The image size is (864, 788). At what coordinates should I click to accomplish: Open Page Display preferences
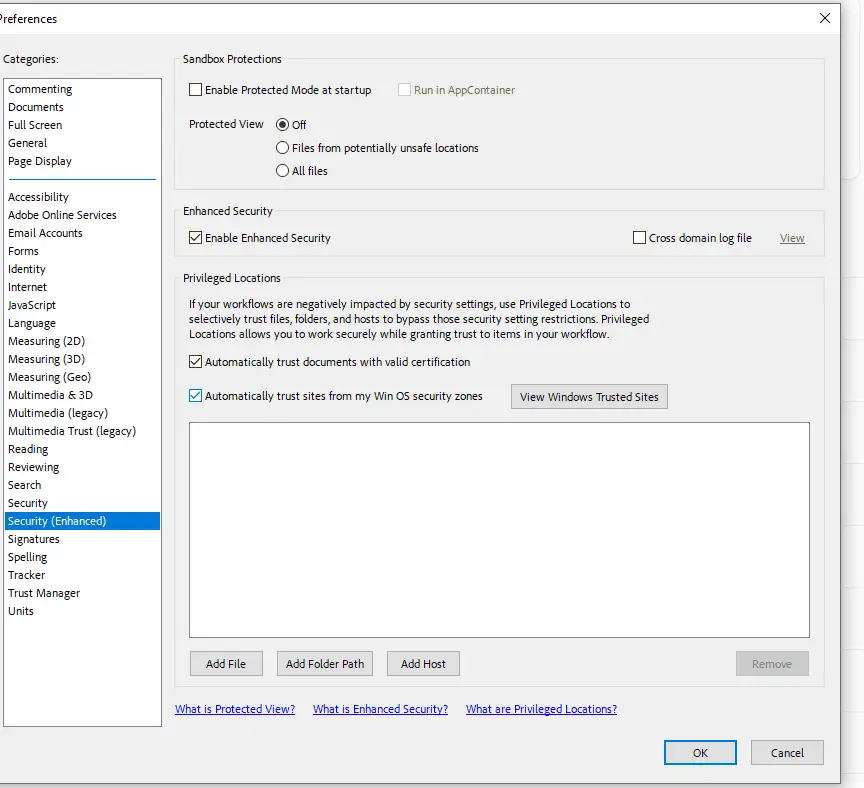[x=40, y=161]
